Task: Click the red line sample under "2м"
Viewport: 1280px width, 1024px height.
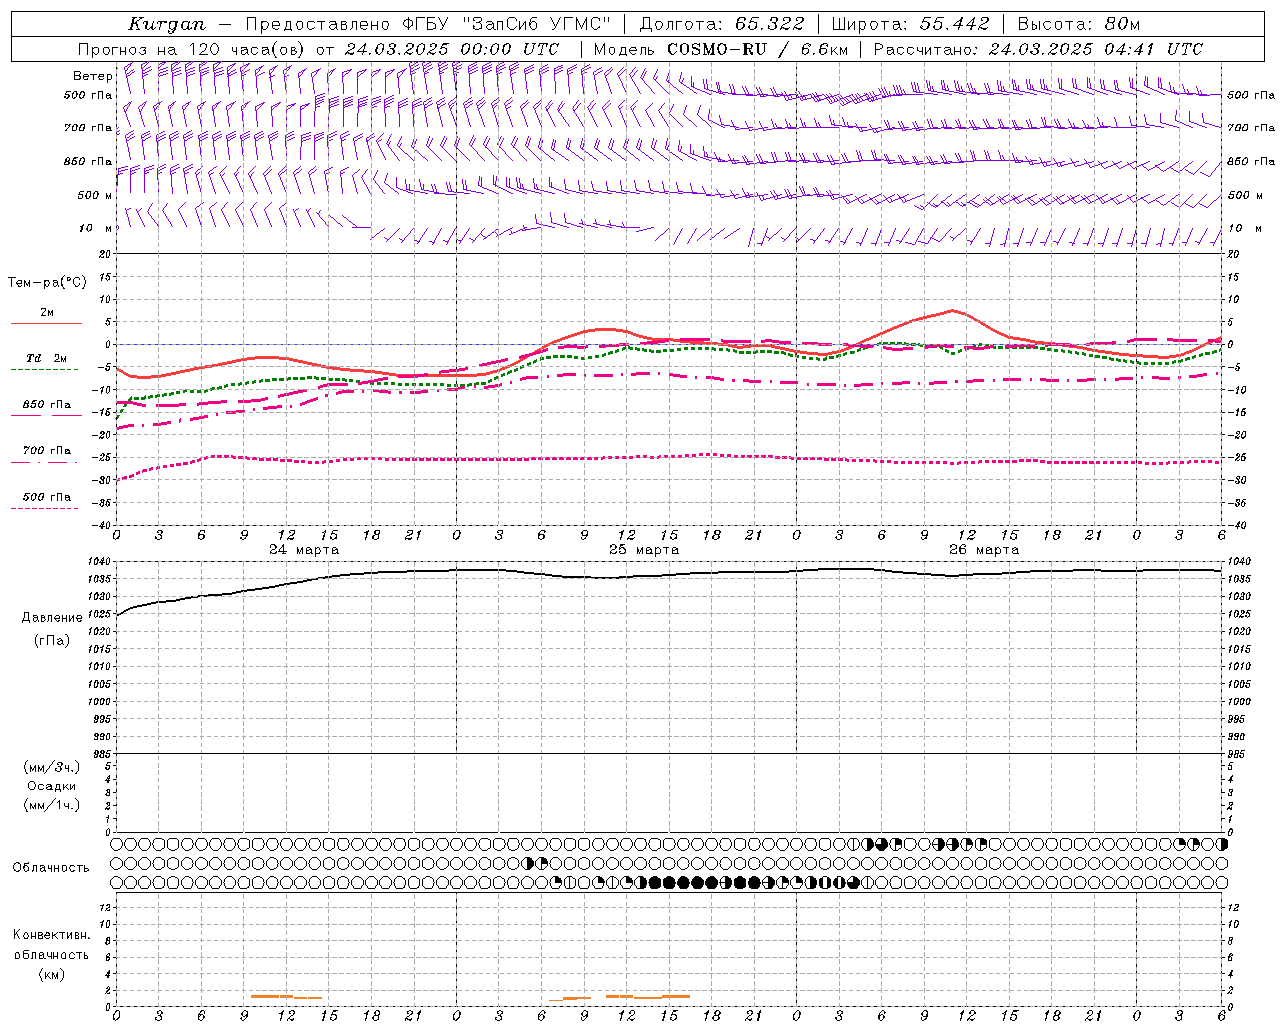Action: 46,324
